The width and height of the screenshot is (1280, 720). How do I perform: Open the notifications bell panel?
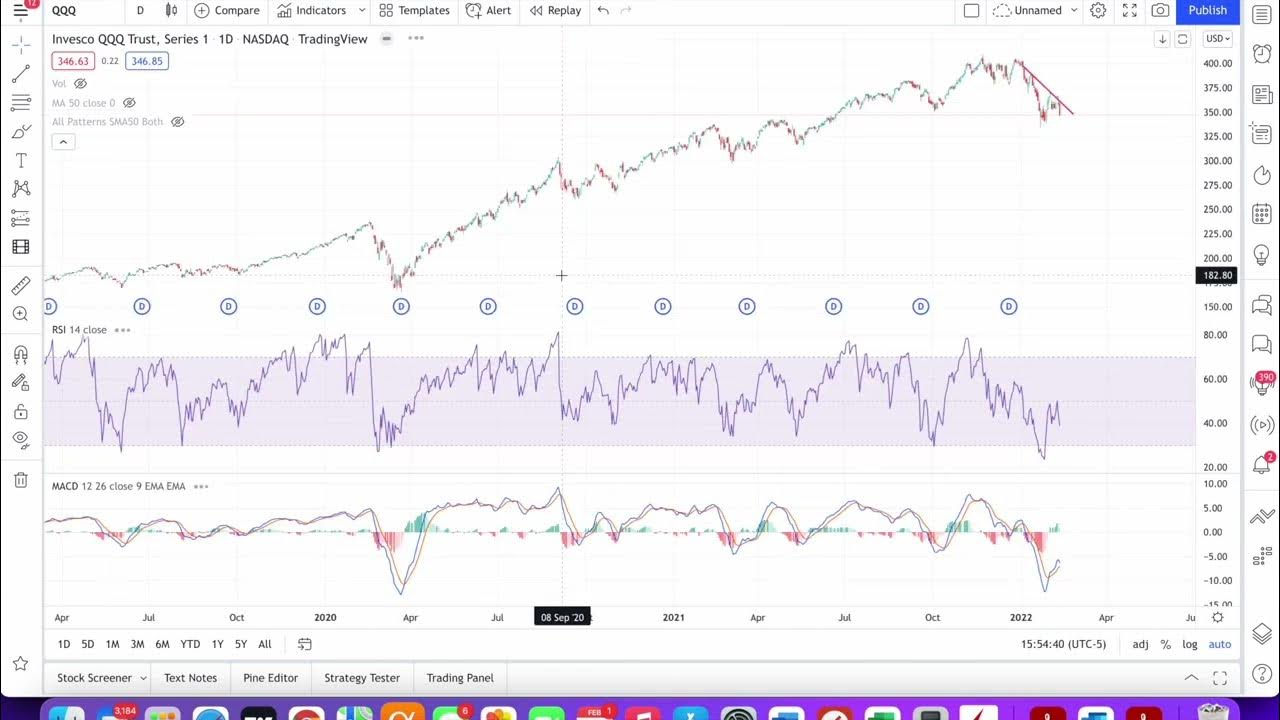pos(1262,466)
